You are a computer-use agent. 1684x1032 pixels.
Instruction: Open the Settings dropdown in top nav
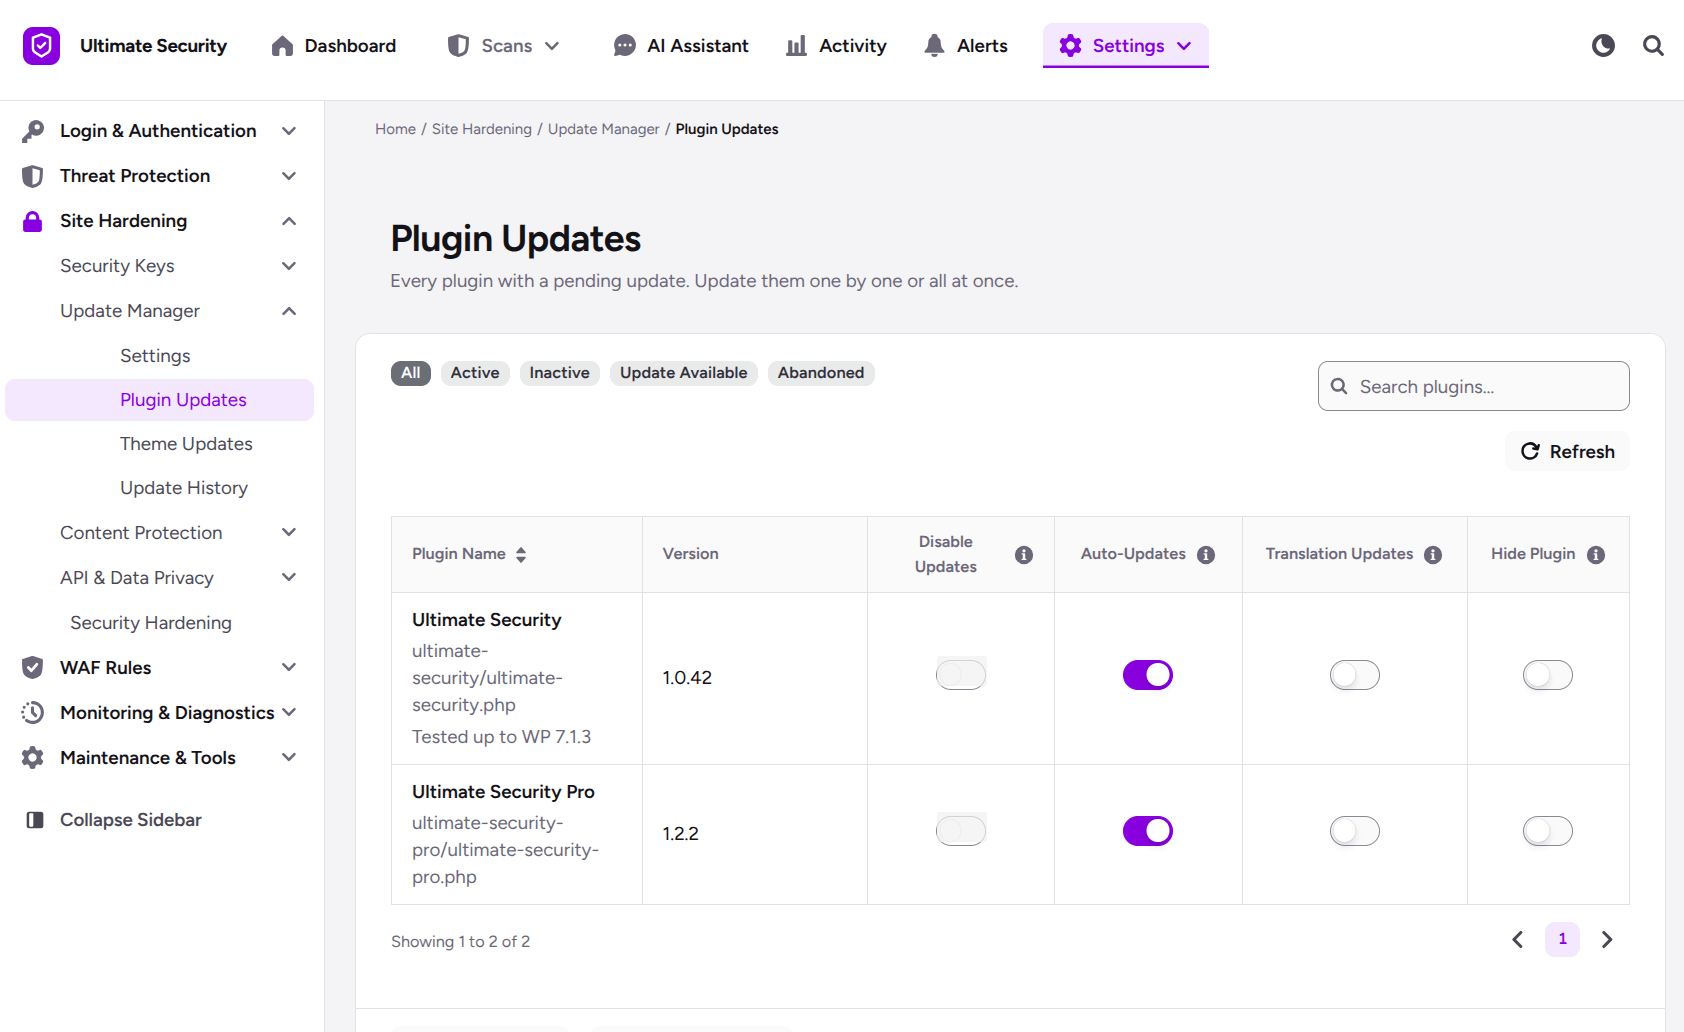coord(1126,46)
